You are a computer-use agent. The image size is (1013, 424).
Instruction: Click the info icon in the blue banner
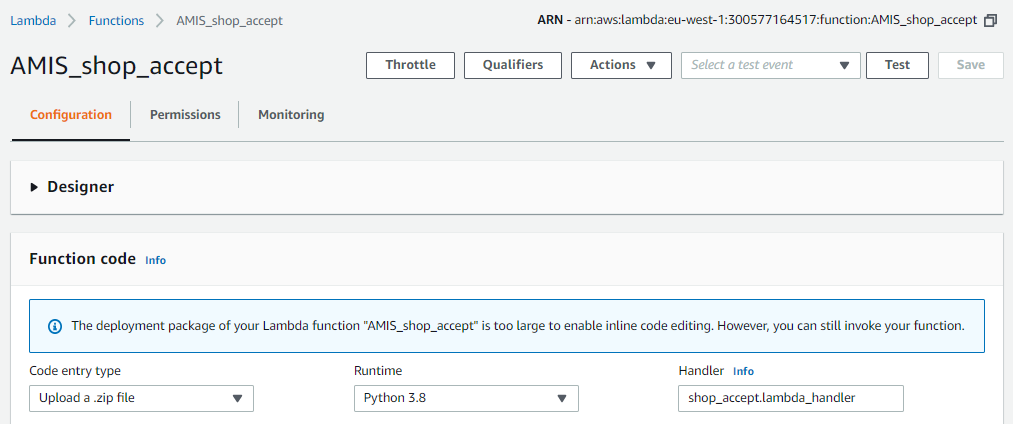(54, 326)
